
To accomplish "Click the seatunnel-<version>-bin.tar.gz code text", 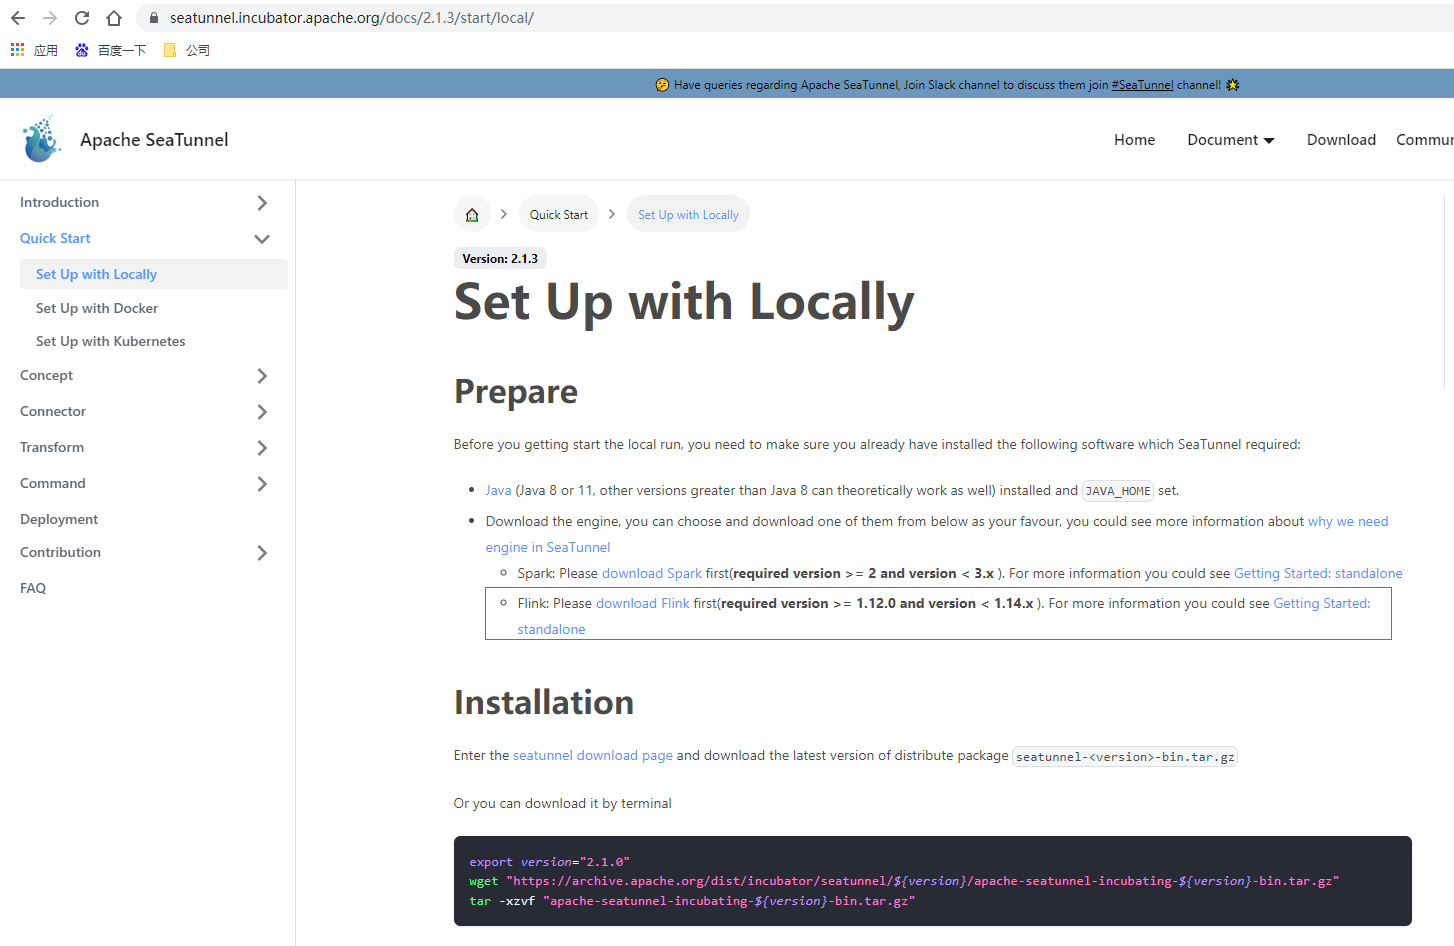I will coord(1125,757).
